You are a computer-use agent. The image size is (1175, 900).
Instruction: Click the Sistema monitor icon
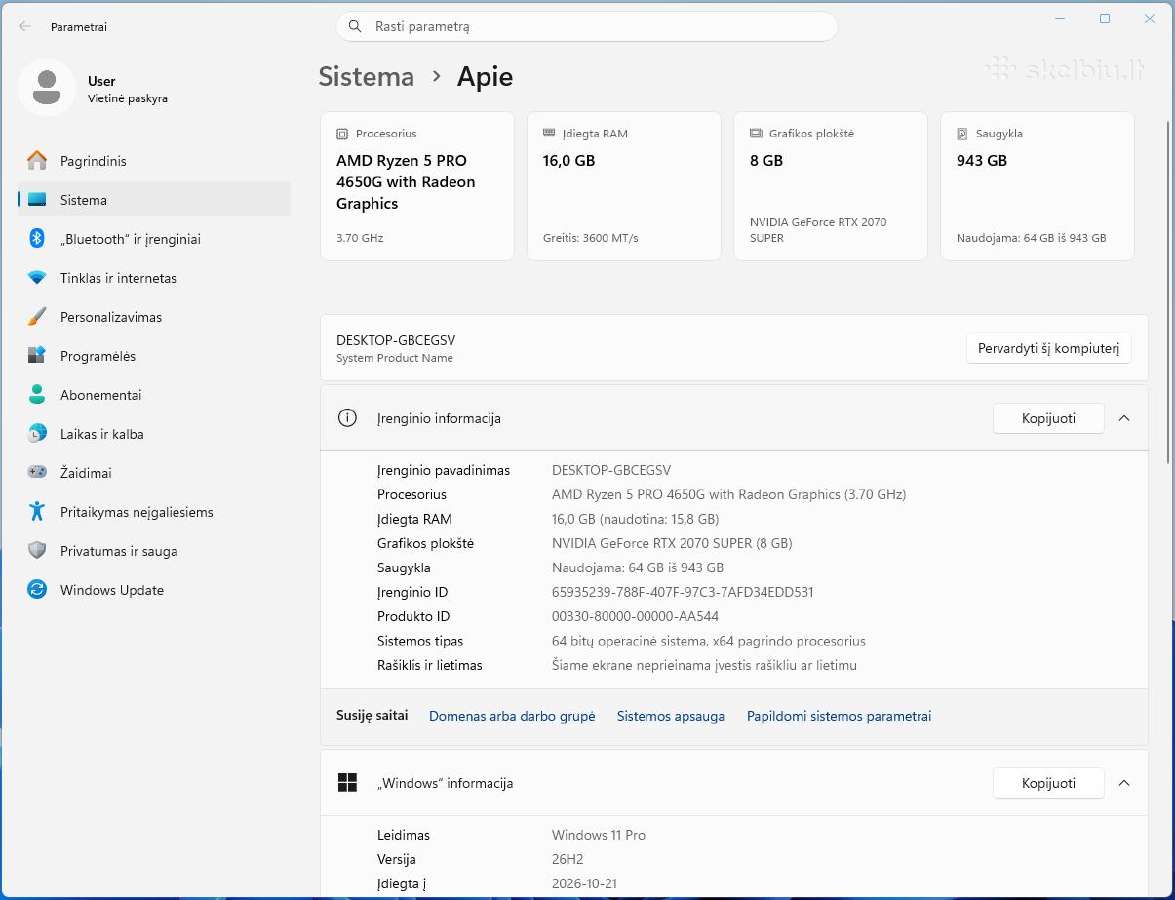click(37, 200)
